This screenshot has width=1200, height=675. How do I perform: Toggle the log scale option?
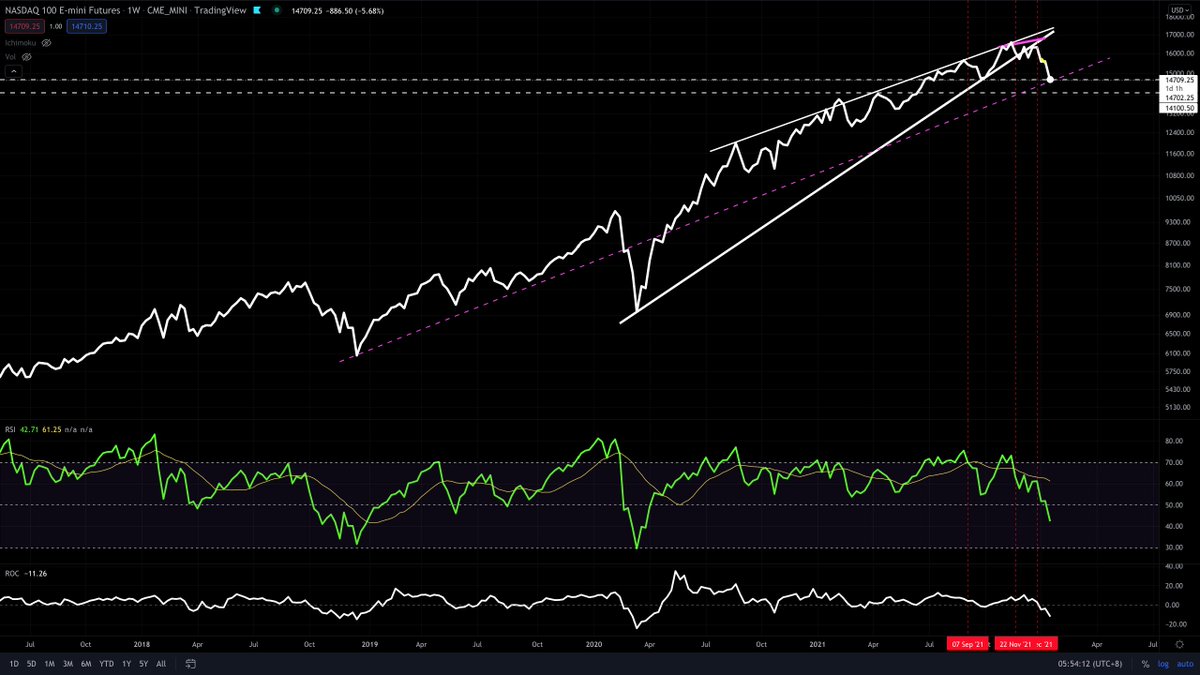(x=1163, y=664)
